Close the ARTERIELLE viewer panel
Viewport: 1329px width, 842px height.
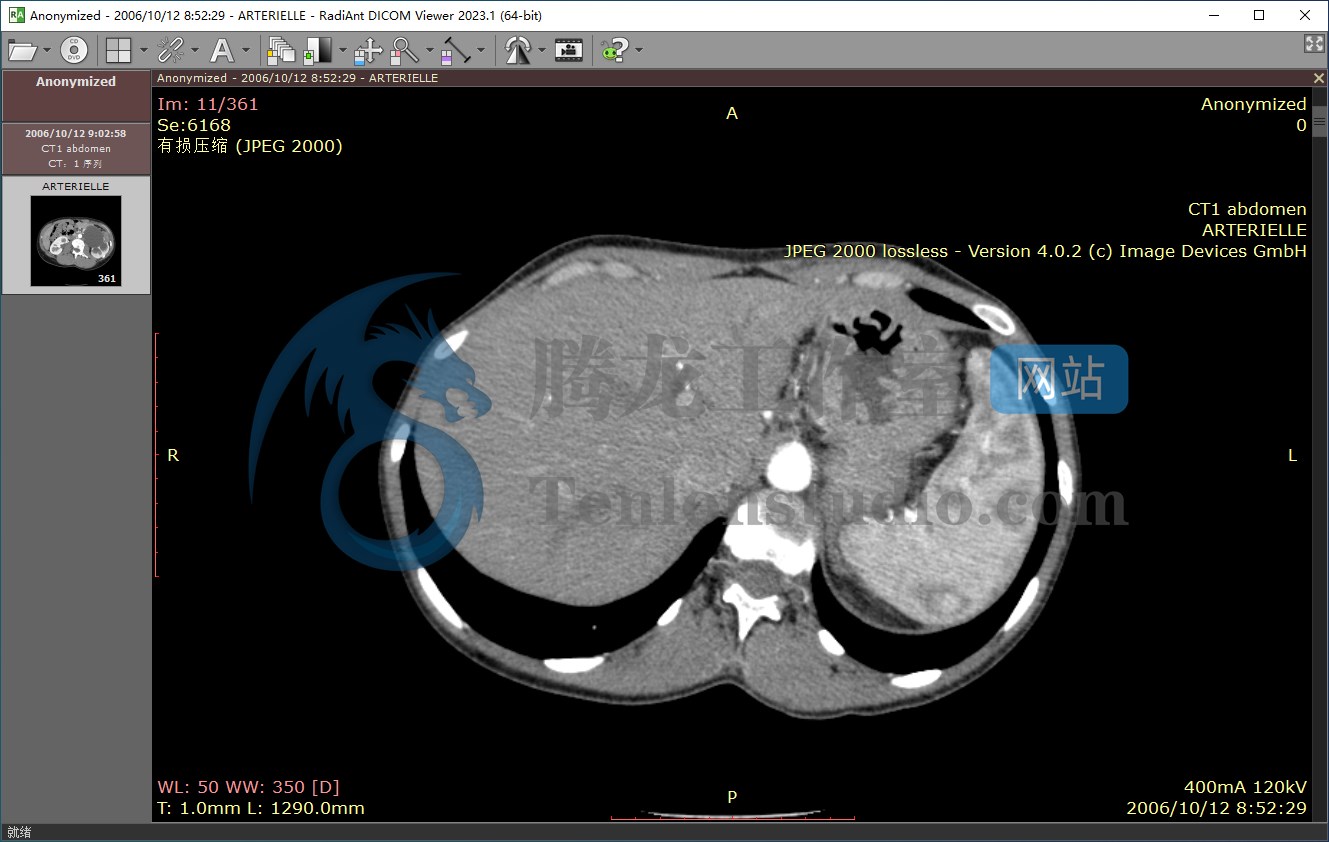pos(1318,78)
